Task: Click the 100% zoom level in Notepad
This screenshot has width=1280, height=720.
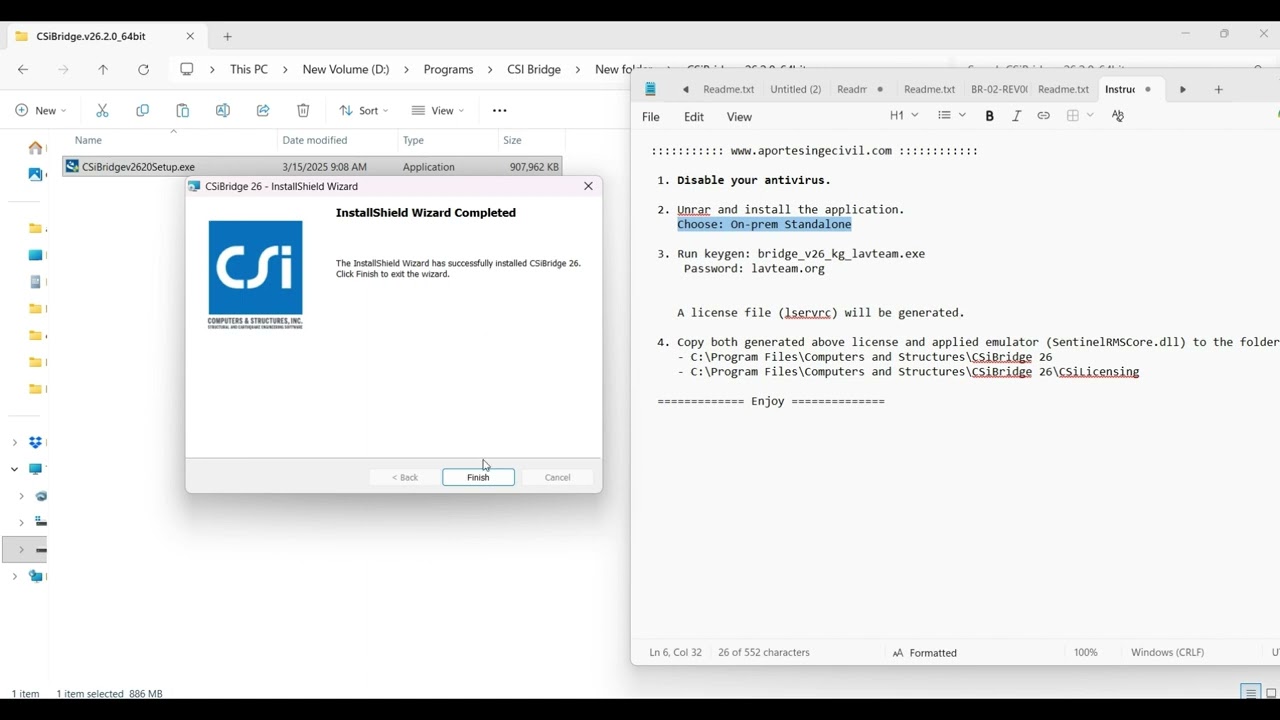Action: click(1086, 653)
